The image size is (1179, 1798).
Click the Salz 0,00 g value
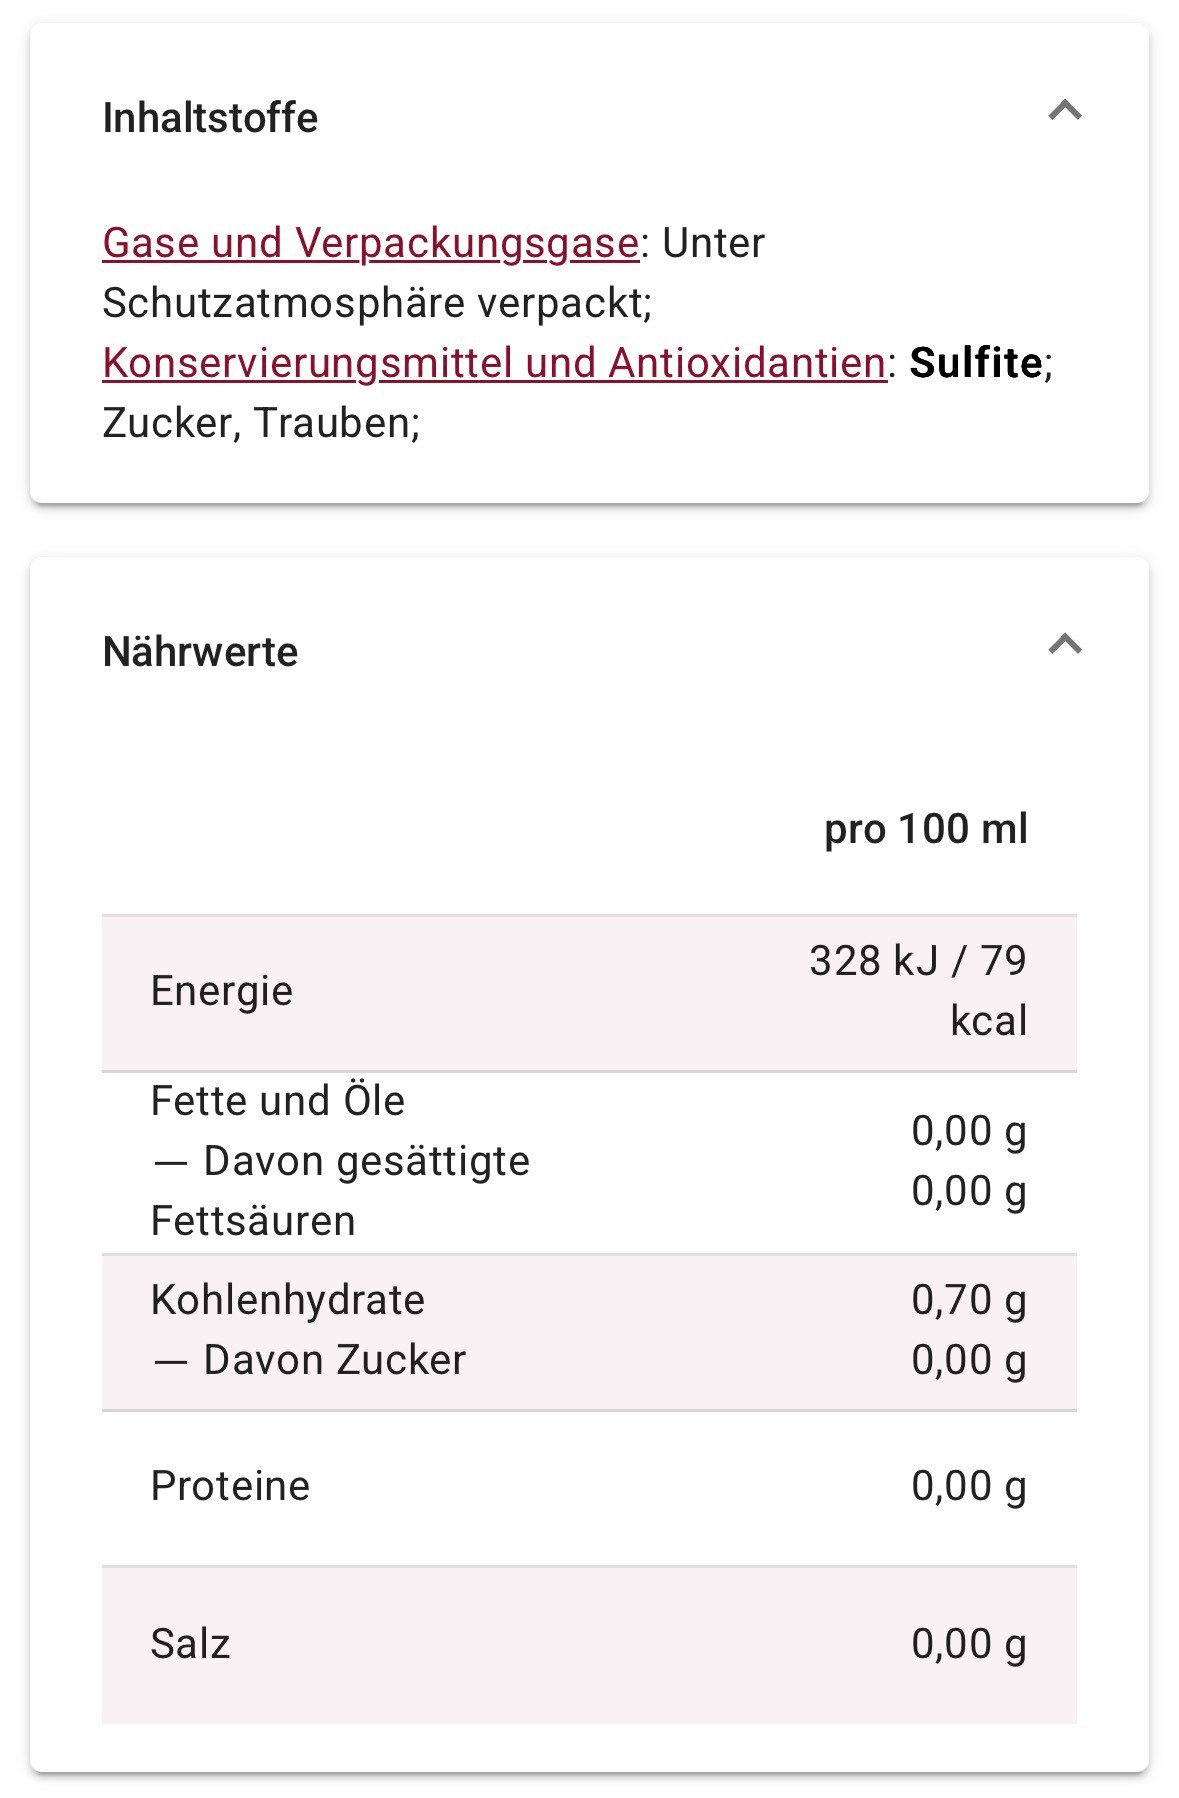pyautogui.click(x=969, y=1644)
